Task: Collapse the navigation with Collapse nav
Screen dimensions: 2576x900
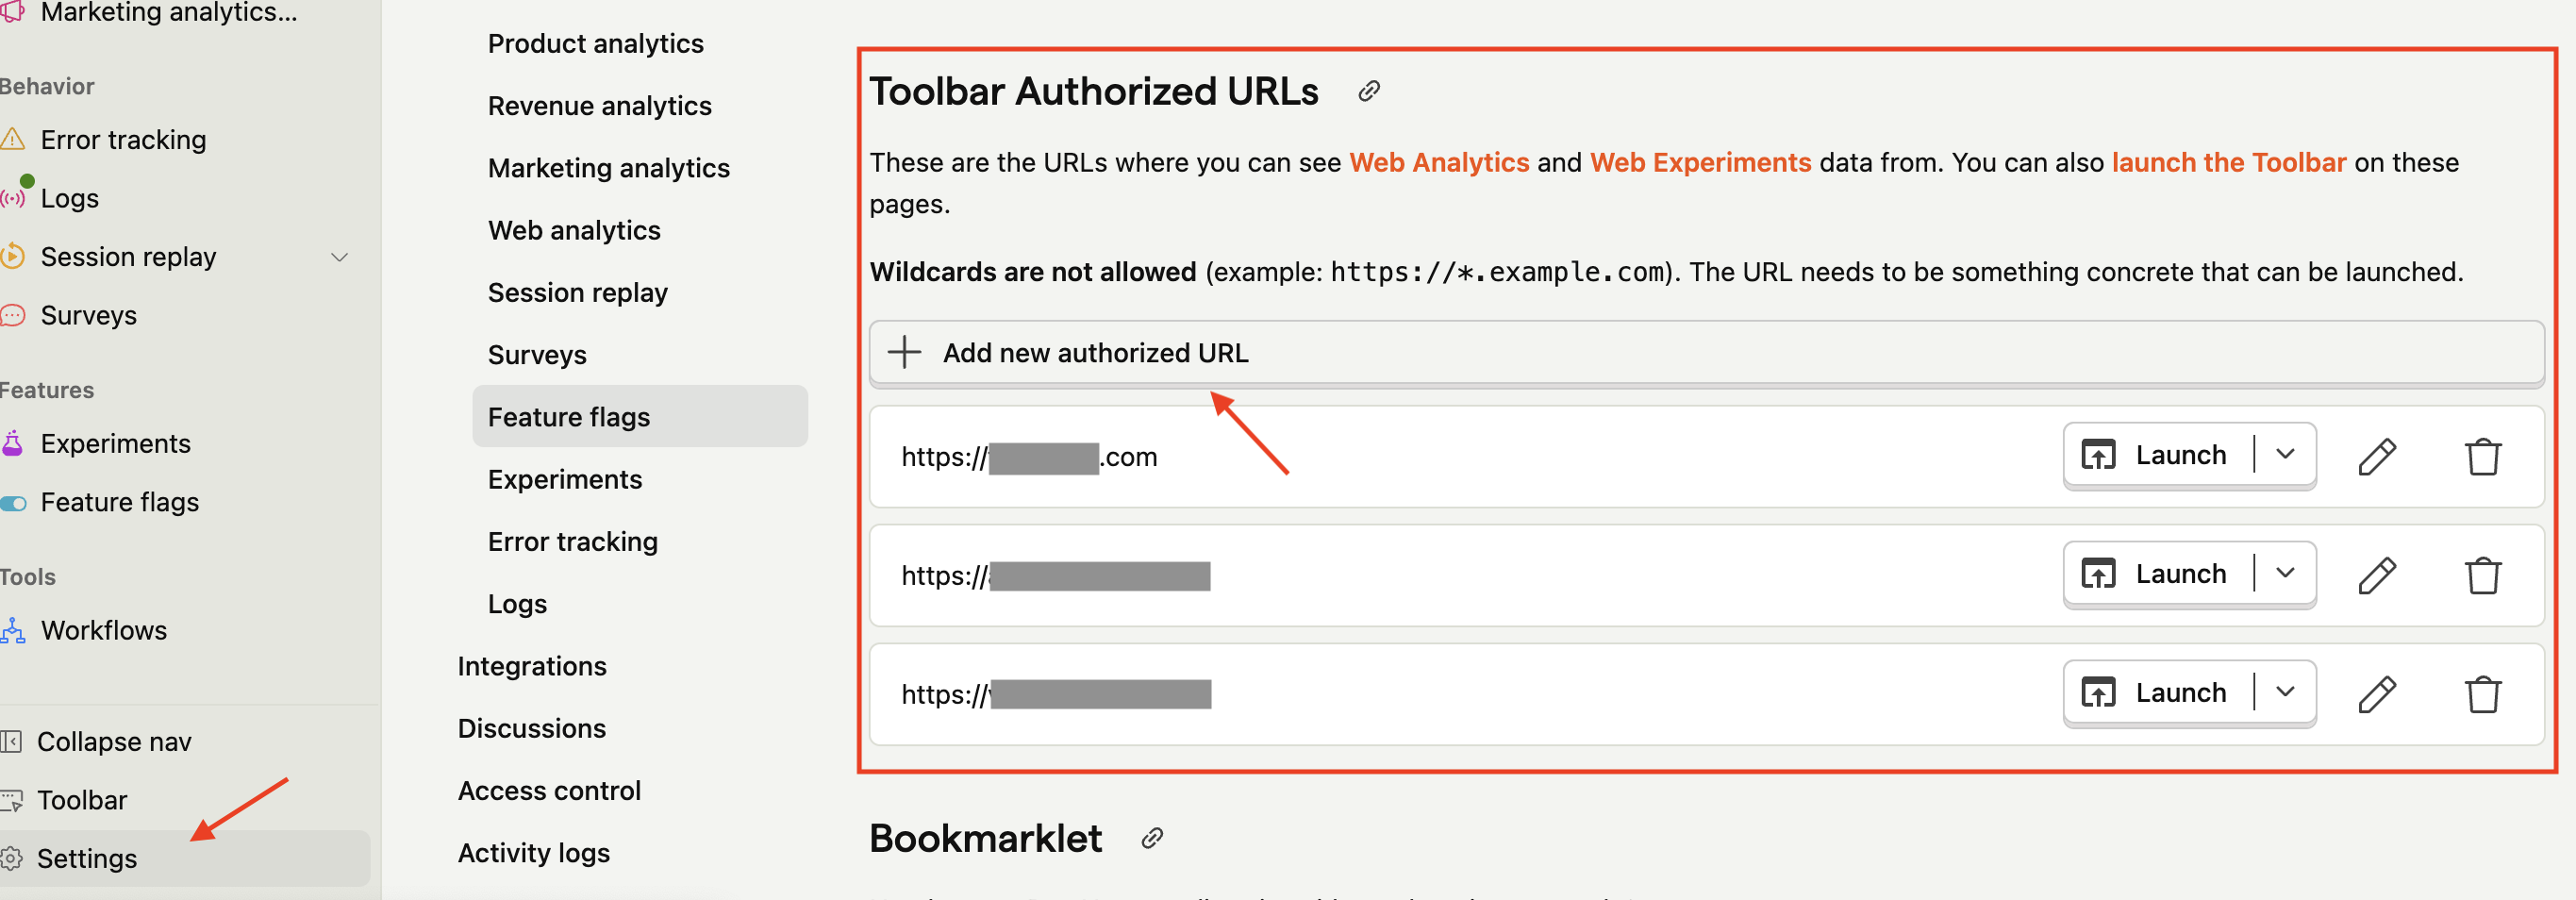Action: (x=113, y=742)
